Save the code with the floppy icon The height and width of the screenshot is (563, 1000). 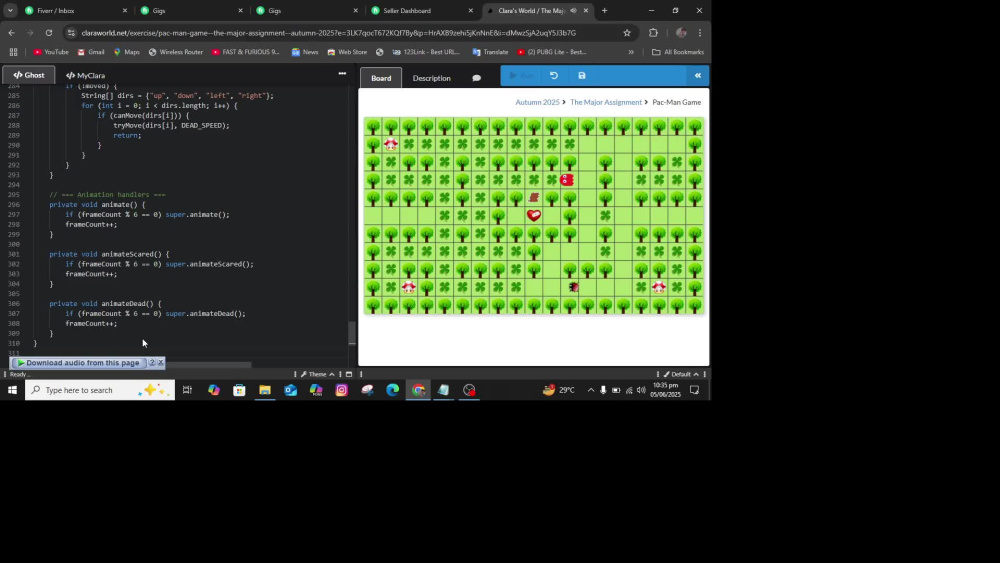[582, 75]
